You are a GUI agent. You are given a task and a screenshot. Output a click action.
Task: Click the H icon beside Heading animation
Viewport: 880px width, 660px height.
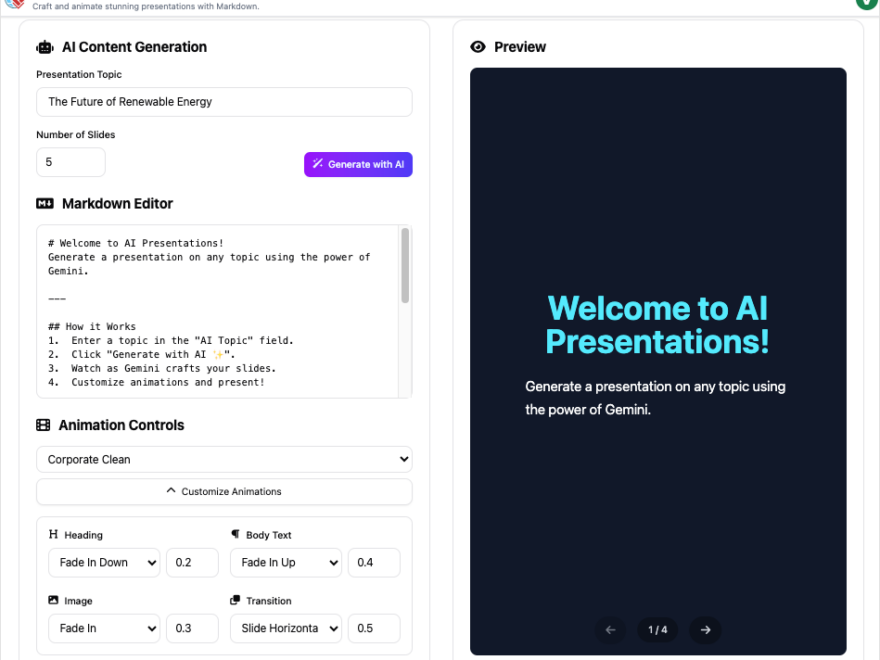[55, 534]
